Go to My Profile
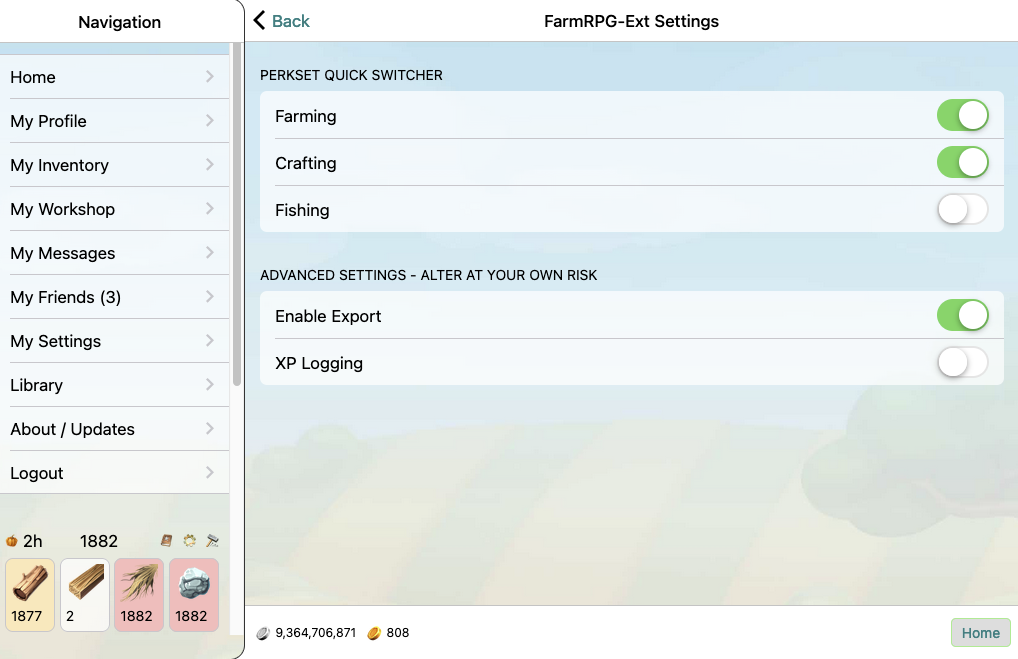Viewport: 1018px width, 659px height. (114, 121)
